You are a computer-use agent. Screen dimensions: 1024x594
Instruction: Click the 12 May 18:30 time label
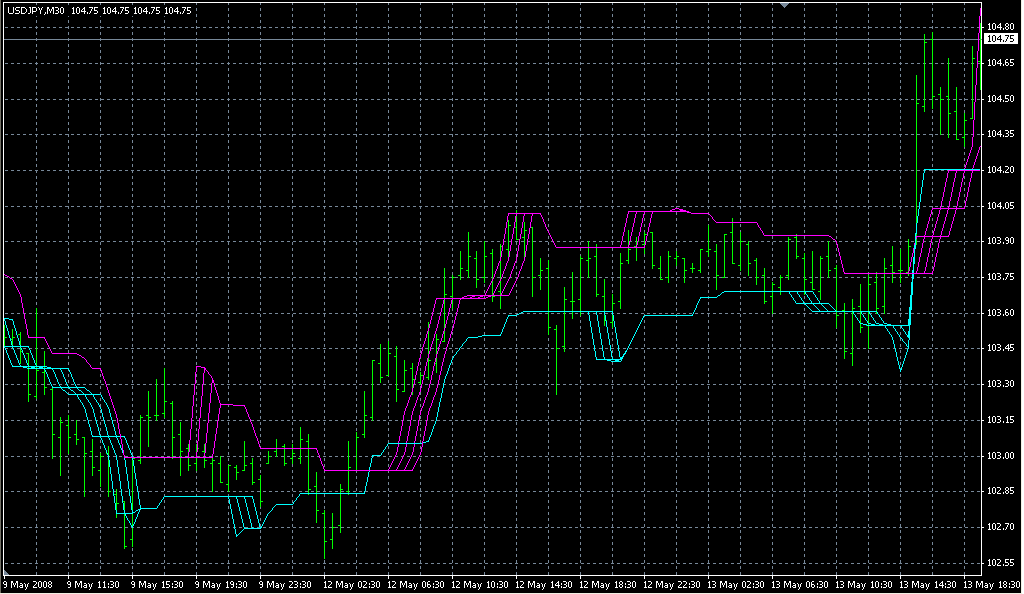pos(608,584)
